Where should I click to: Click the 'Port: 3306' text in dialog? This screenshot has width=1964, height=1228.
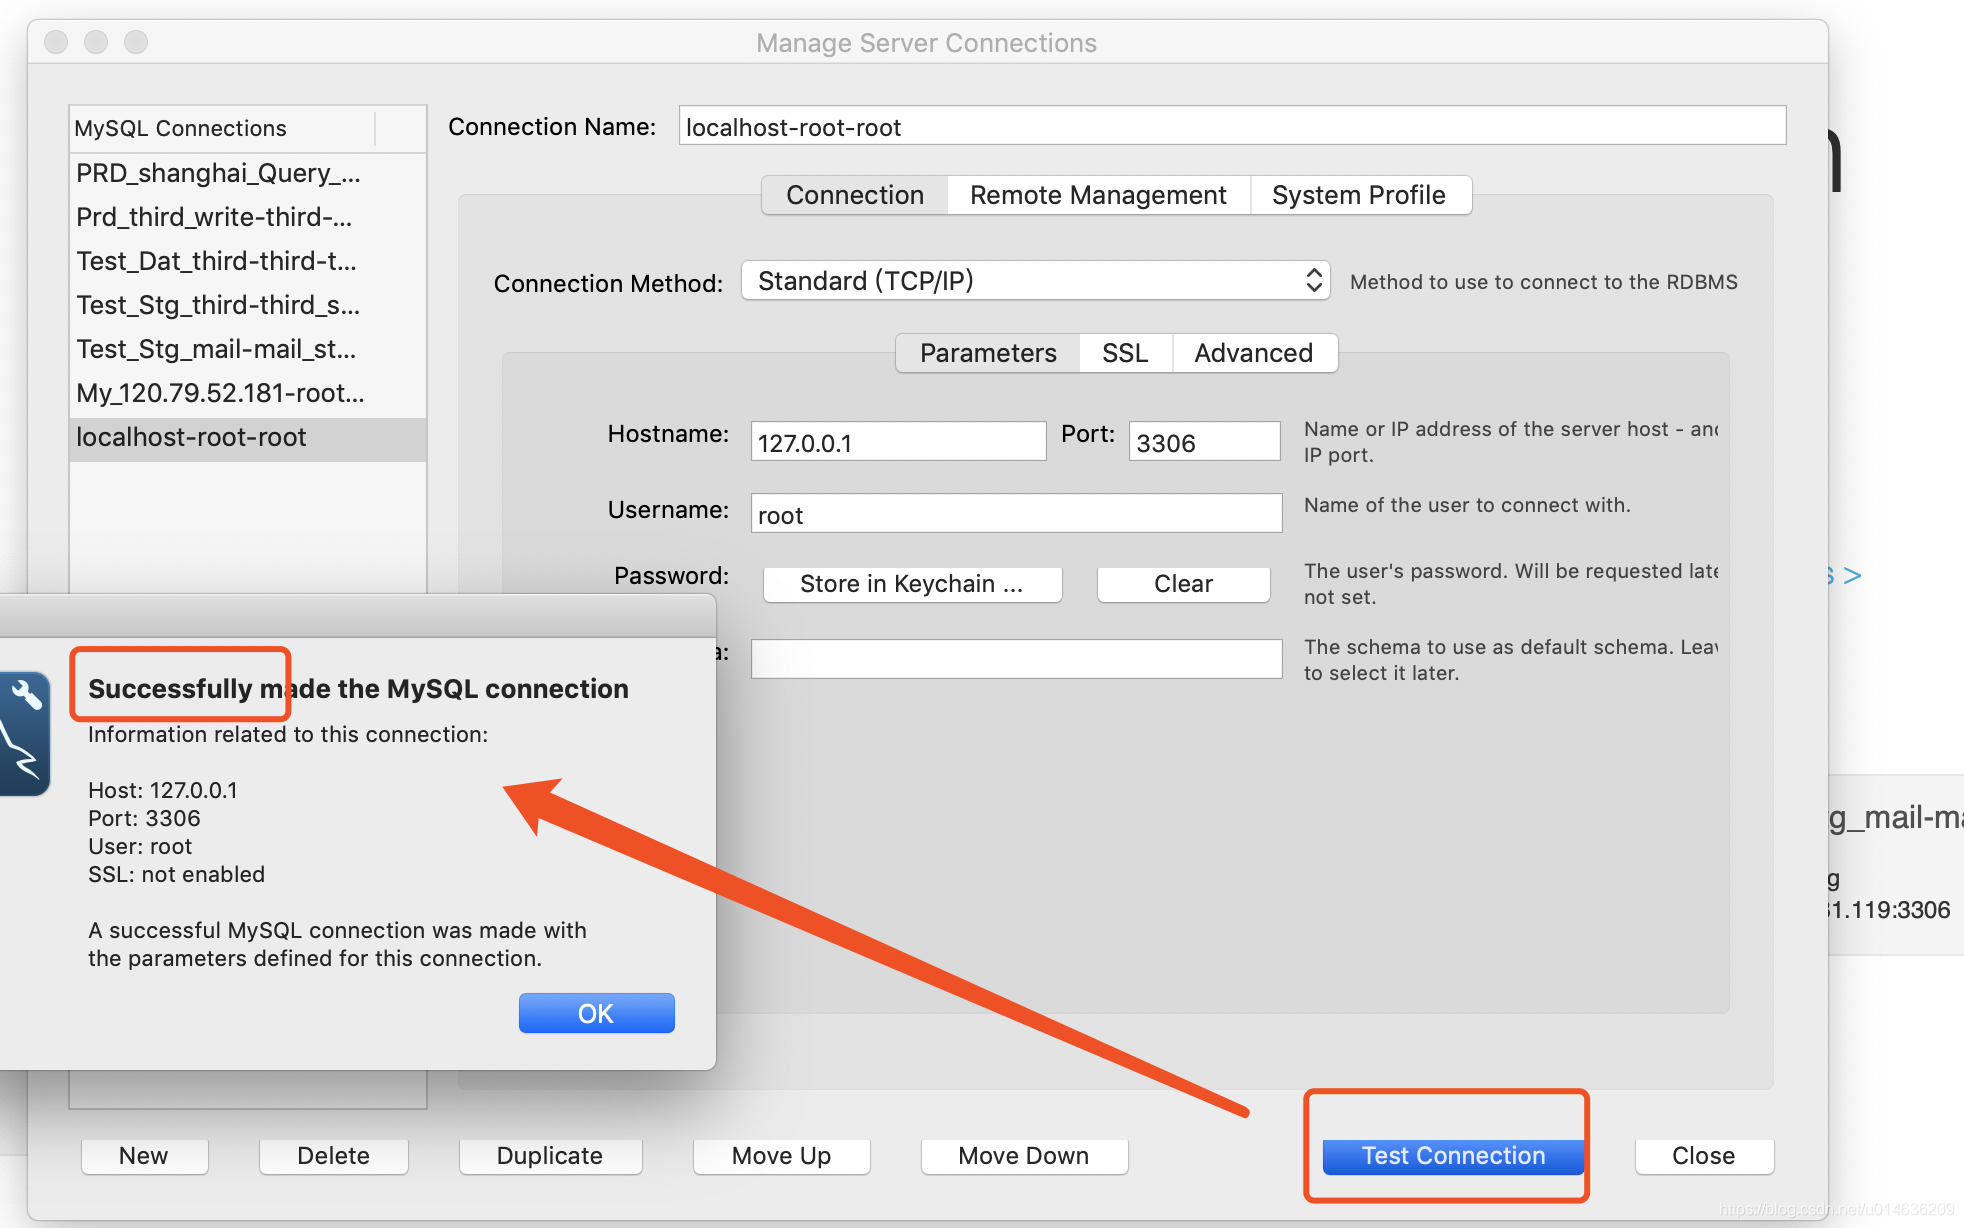click(x=144, y=818)
